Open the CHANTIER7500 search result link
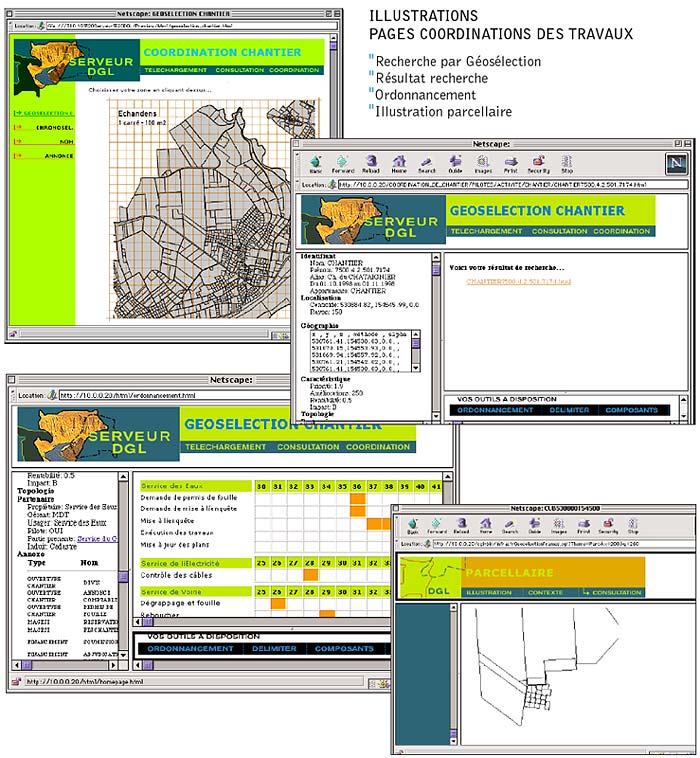The image size is (700, 758). (x=518, y=281)
